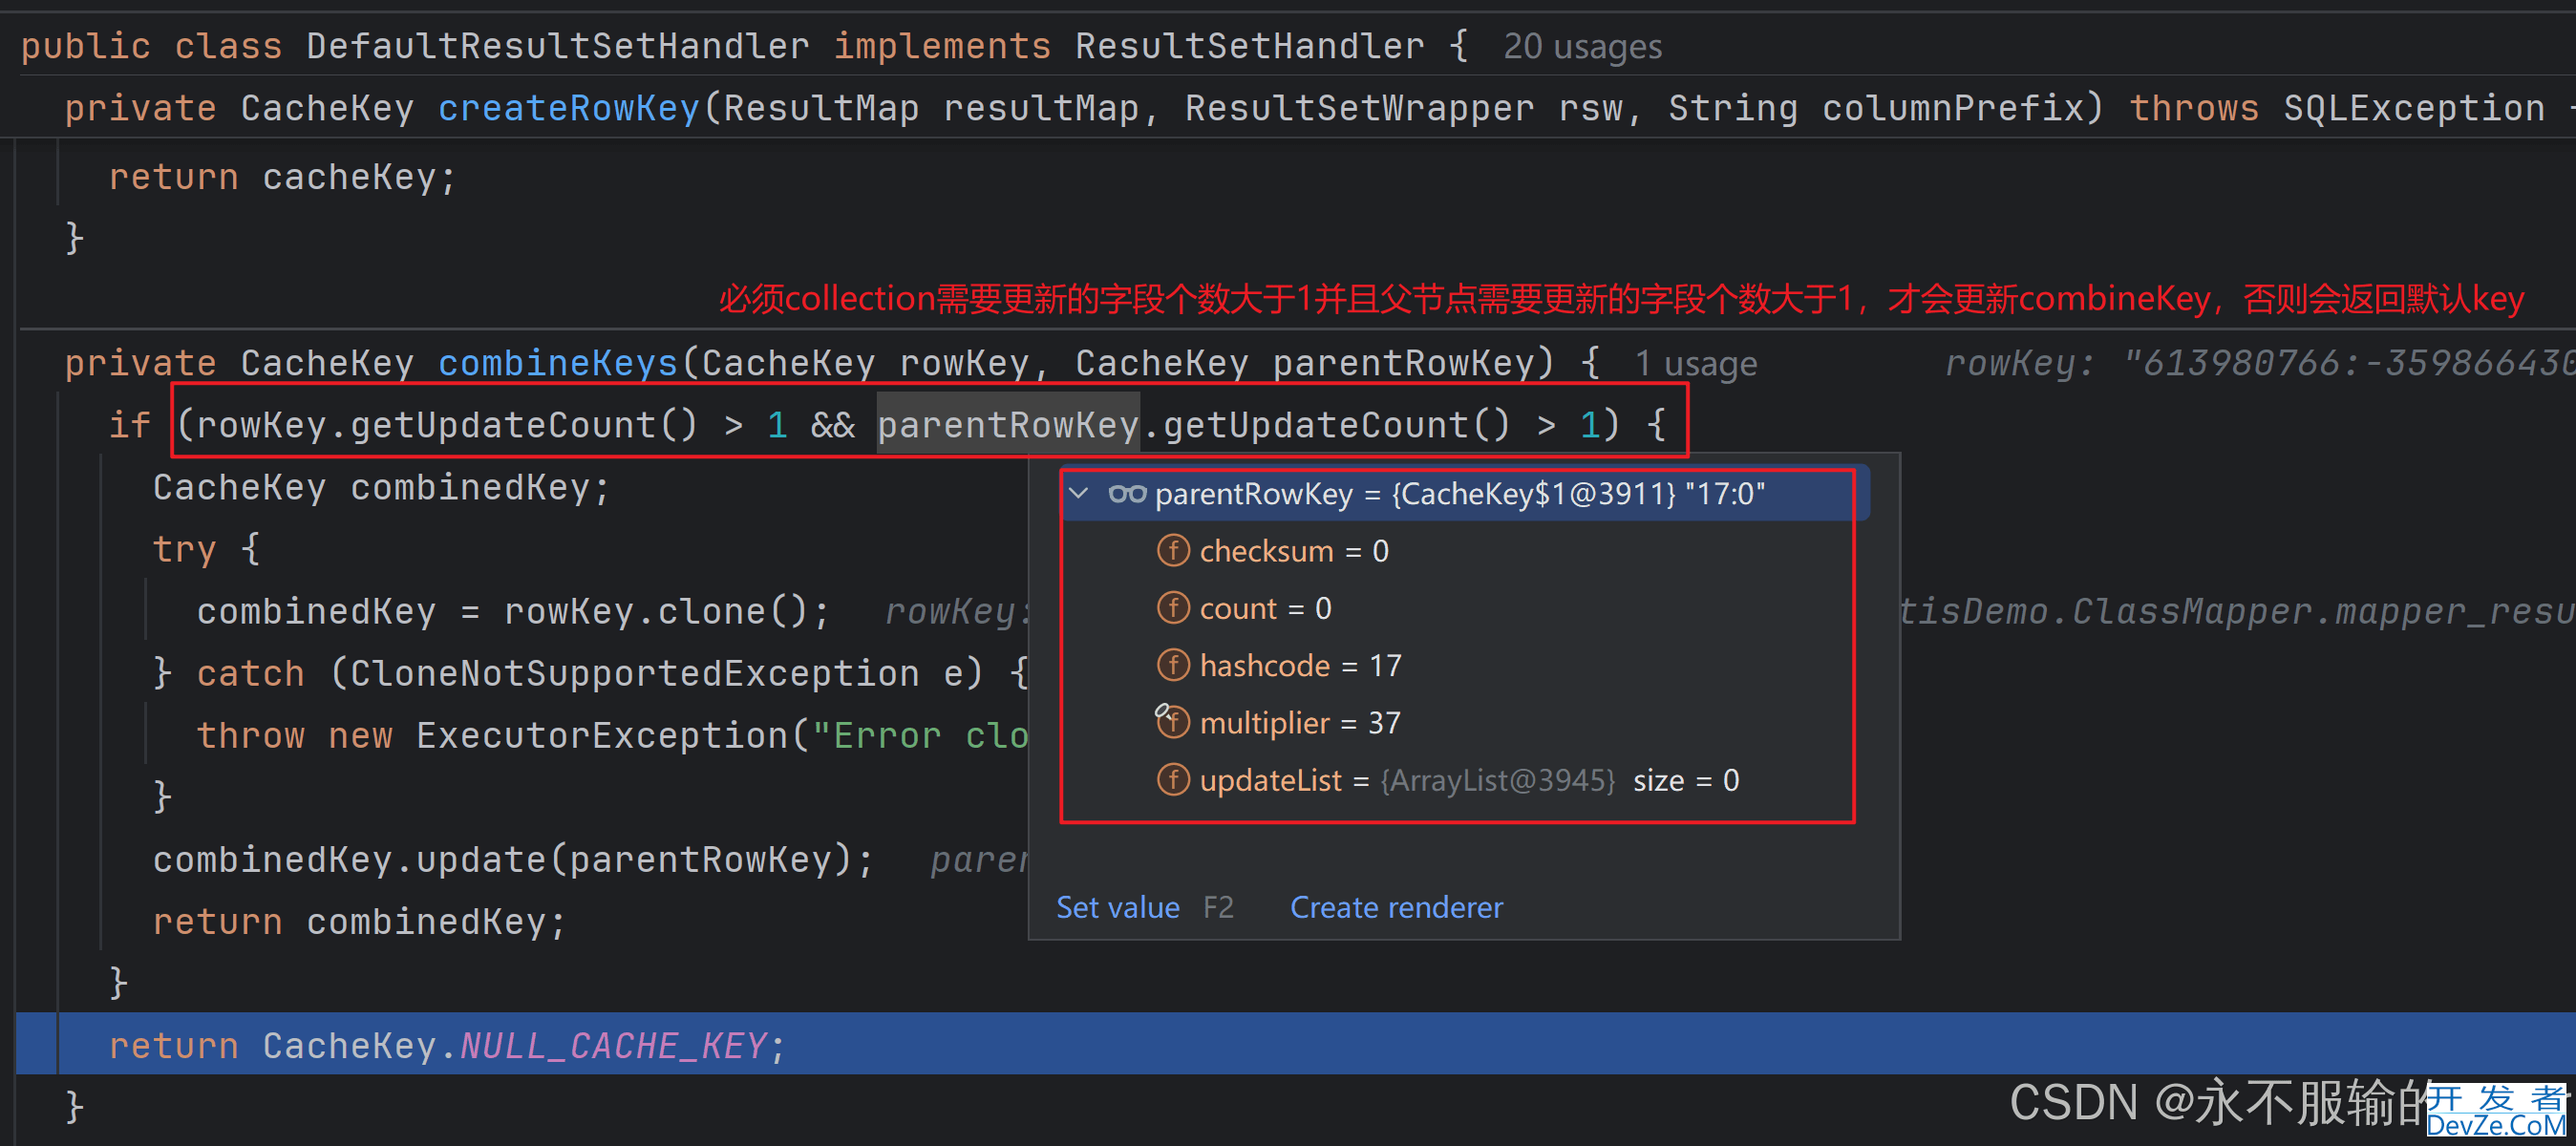
Task: Click the combineKeys method name
Action: [x=558, y=363]
